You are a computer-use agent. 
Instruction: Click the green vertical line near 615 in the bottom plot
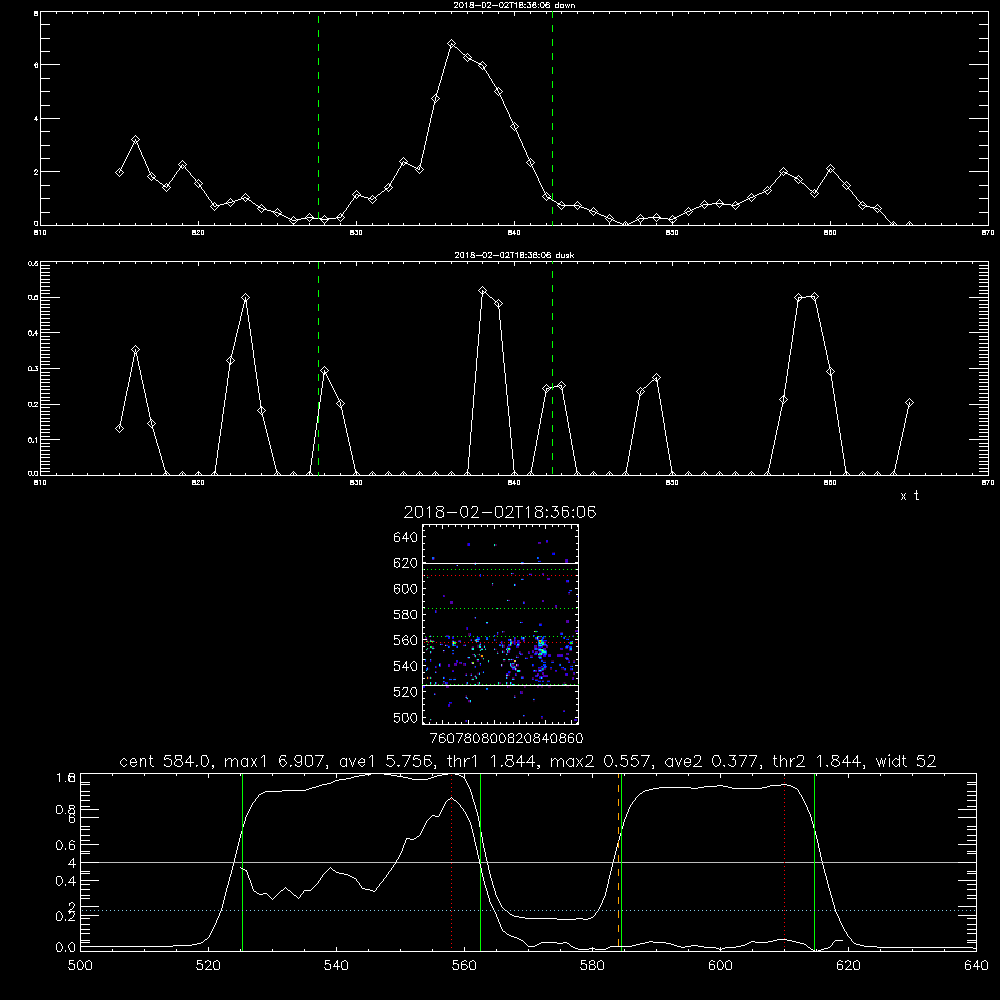pos(814,862)
